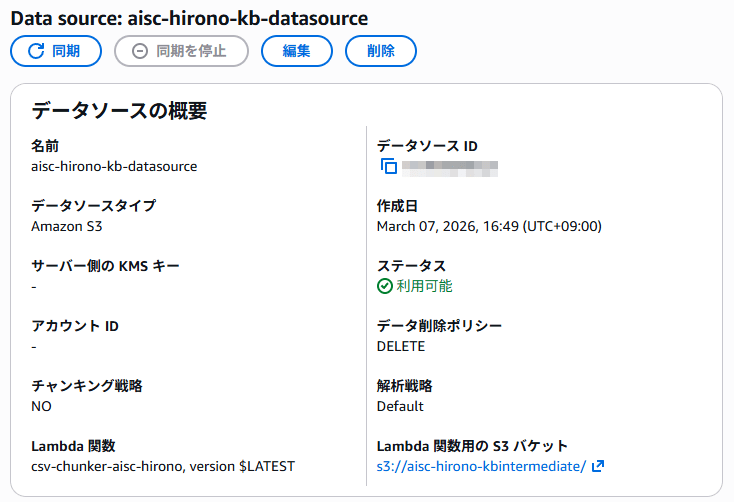
Task: Click the Amazon S3 data source type value
Action: (67, 226)
